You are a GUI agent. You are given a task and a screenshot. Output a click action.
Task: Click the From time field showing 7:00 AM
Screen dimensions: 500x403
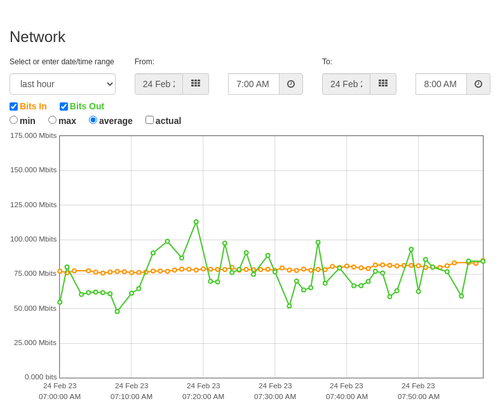pos(254,84)
